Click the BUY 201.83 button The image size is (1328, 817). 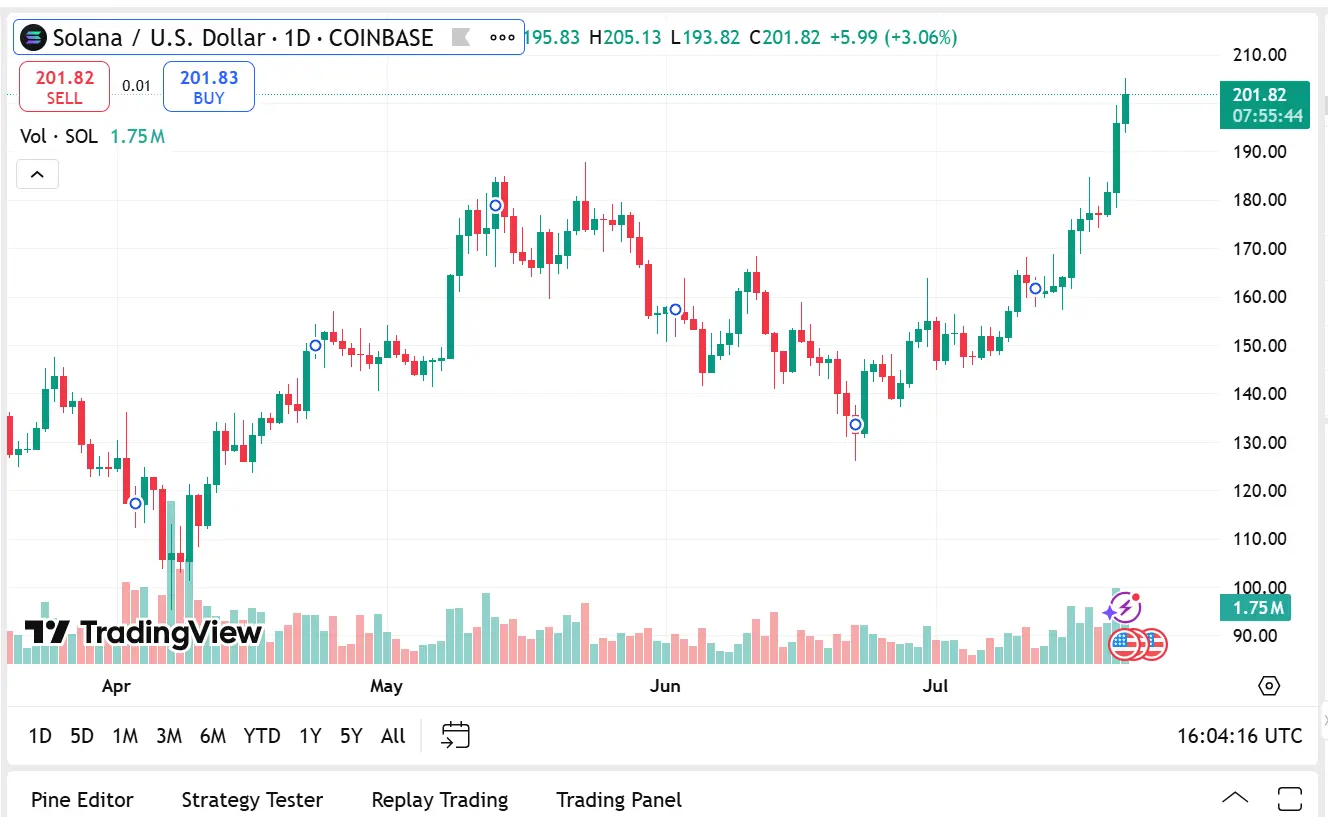pos(209,87)
